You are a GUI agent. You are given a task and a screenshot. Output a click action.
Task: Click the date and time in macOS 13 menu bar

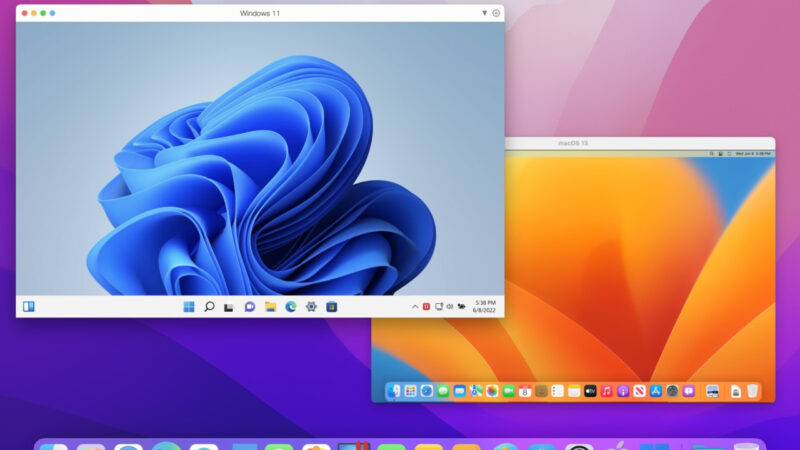click(753, 154)
